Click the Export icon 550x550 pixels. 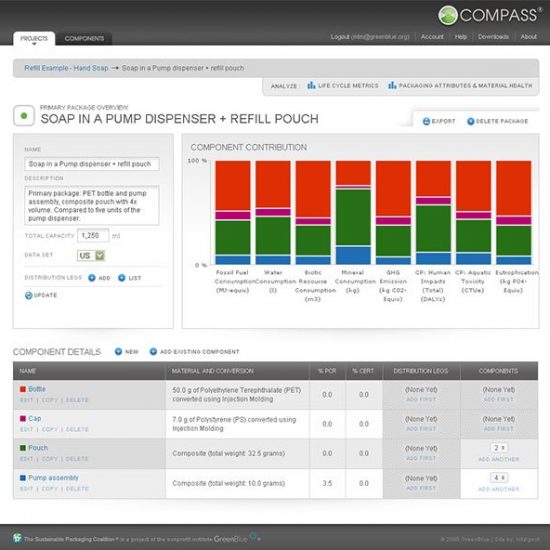(x=426, y=121)
